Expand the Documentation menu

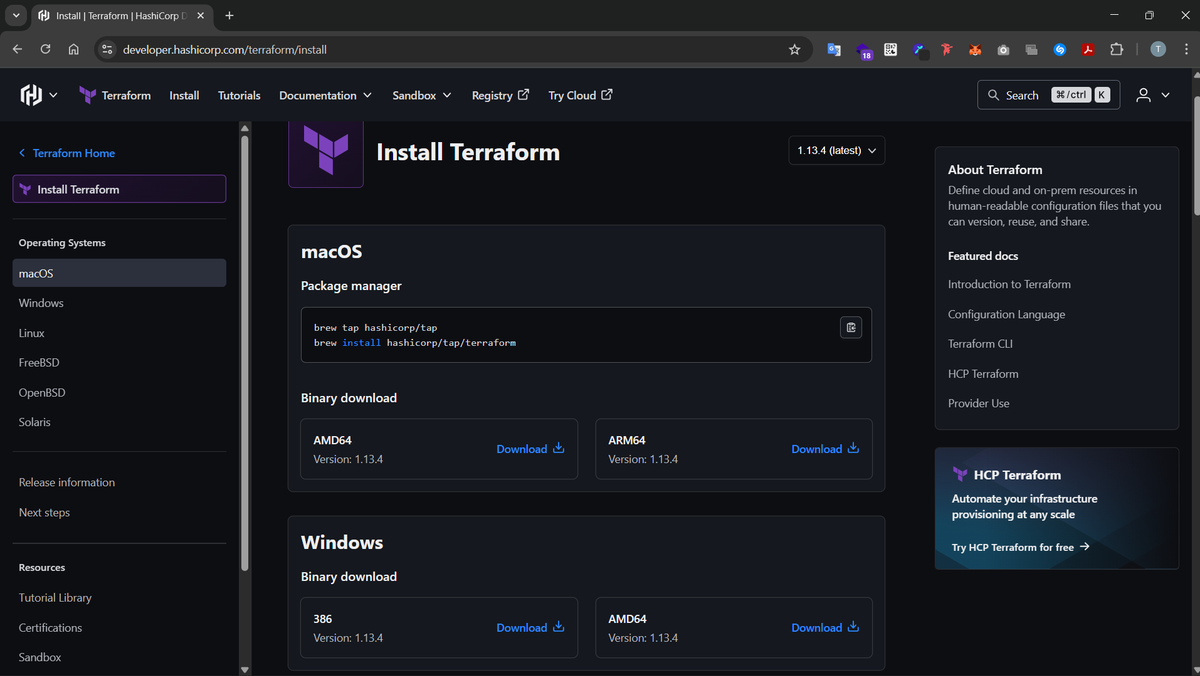pos(325,95)
